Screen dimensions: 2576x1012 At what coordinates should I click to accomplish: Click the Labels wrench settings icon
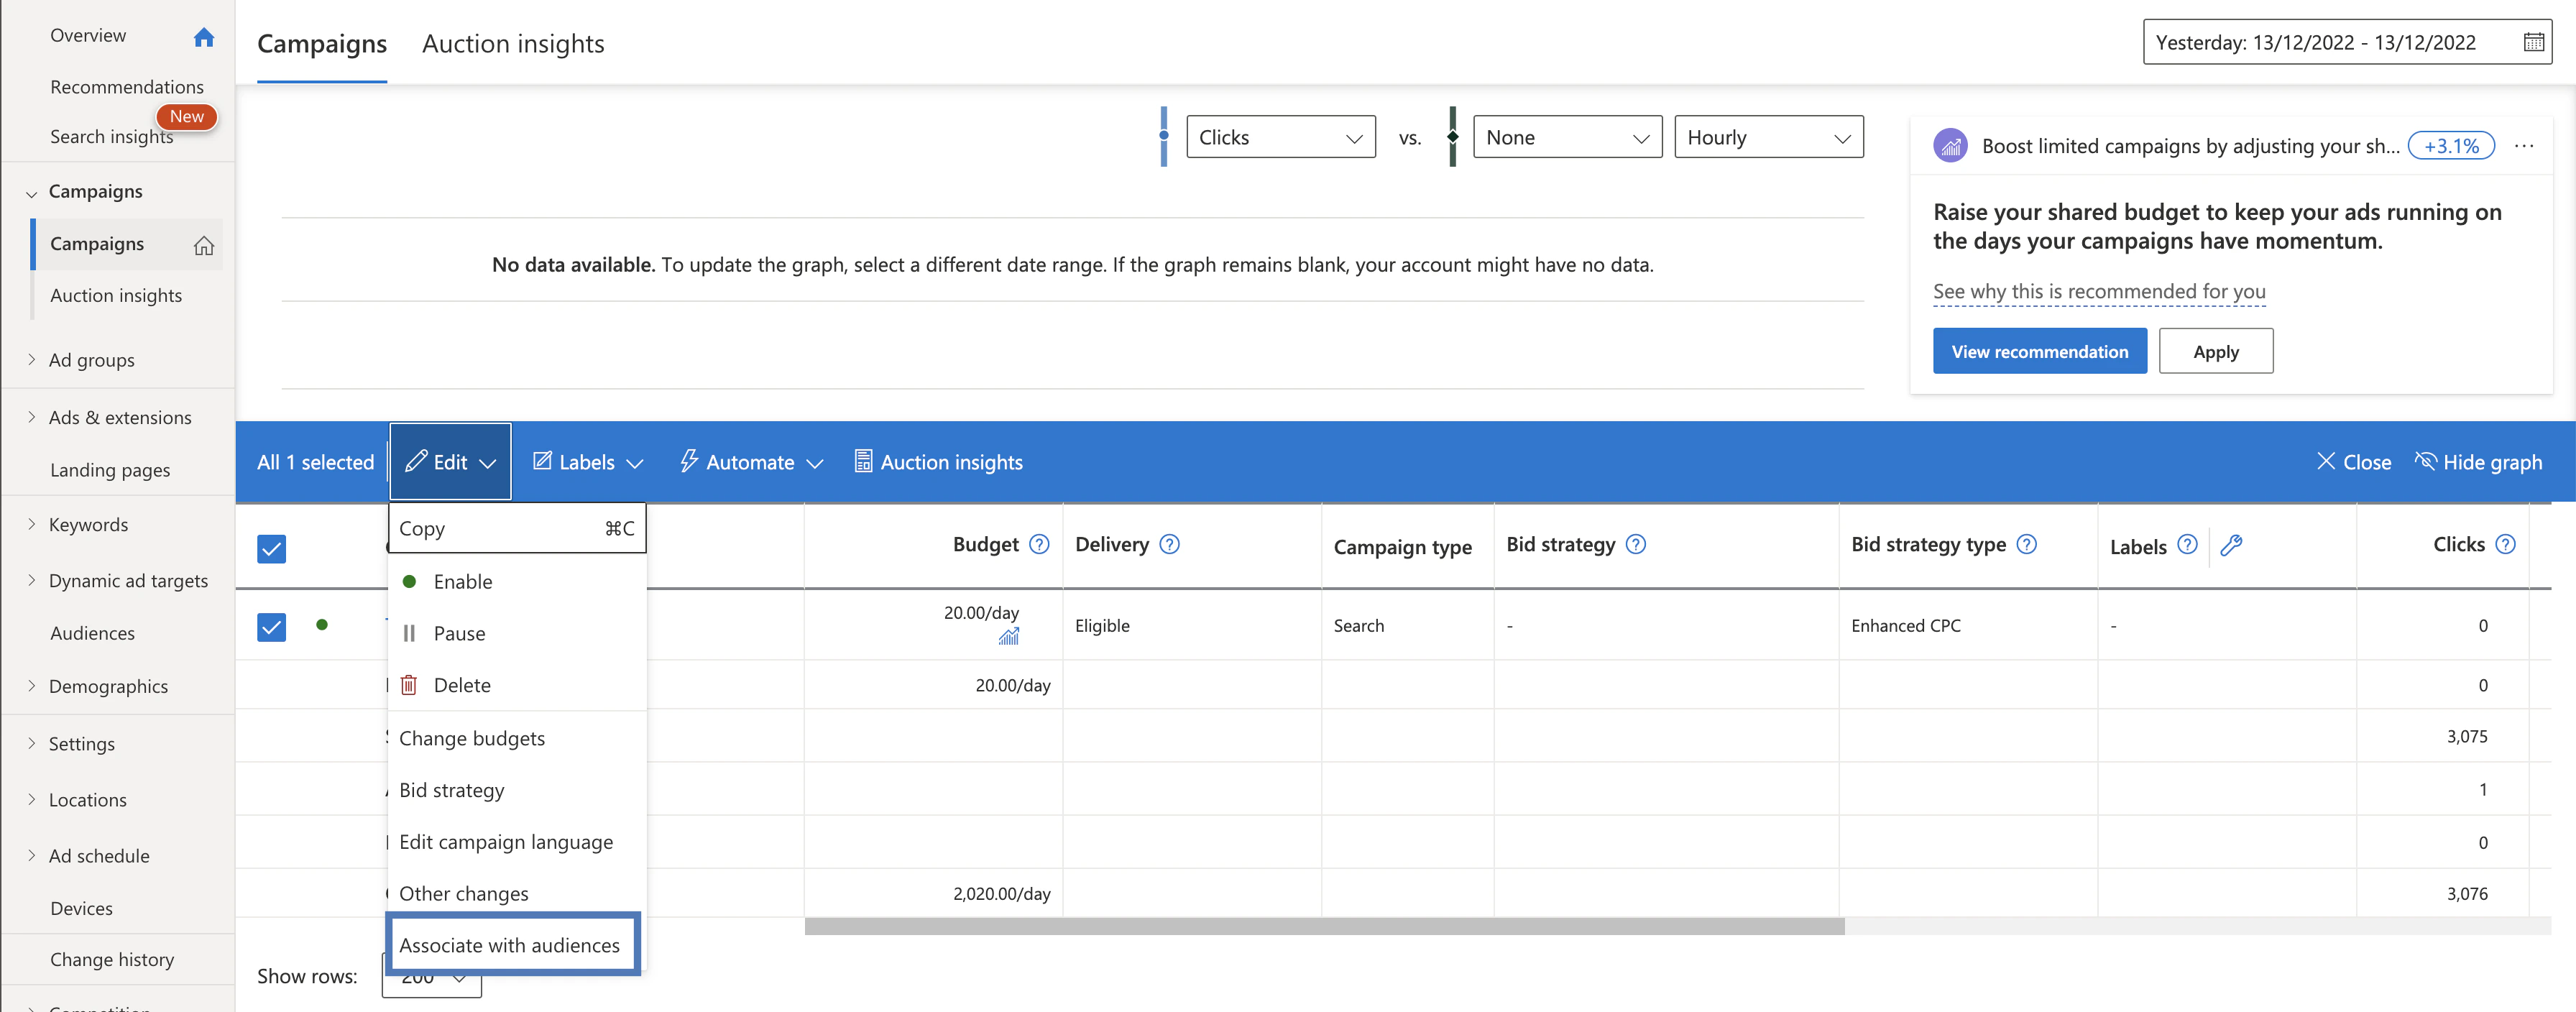(x=2231, y=545)
